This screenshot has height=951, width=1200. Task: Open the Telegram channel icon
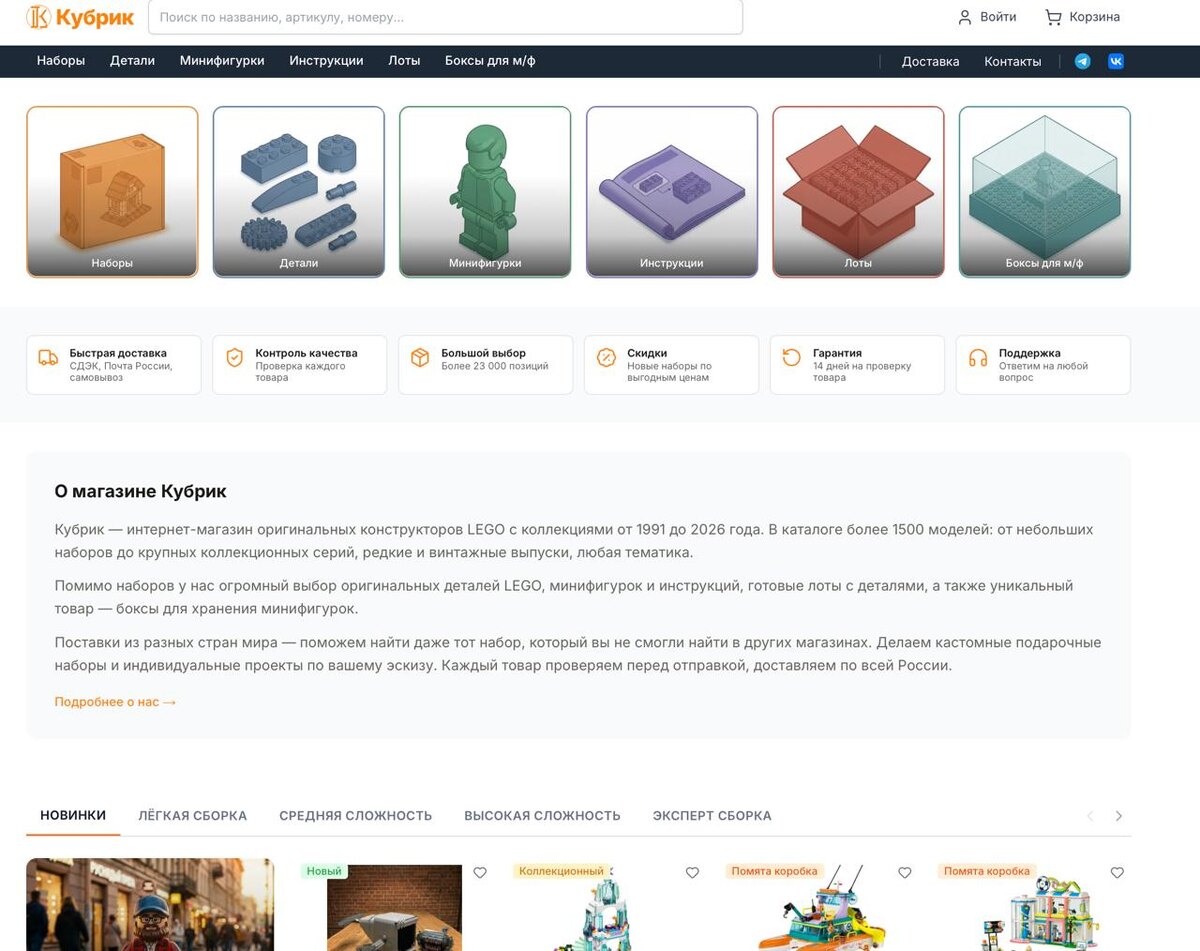coord(1082,61)
